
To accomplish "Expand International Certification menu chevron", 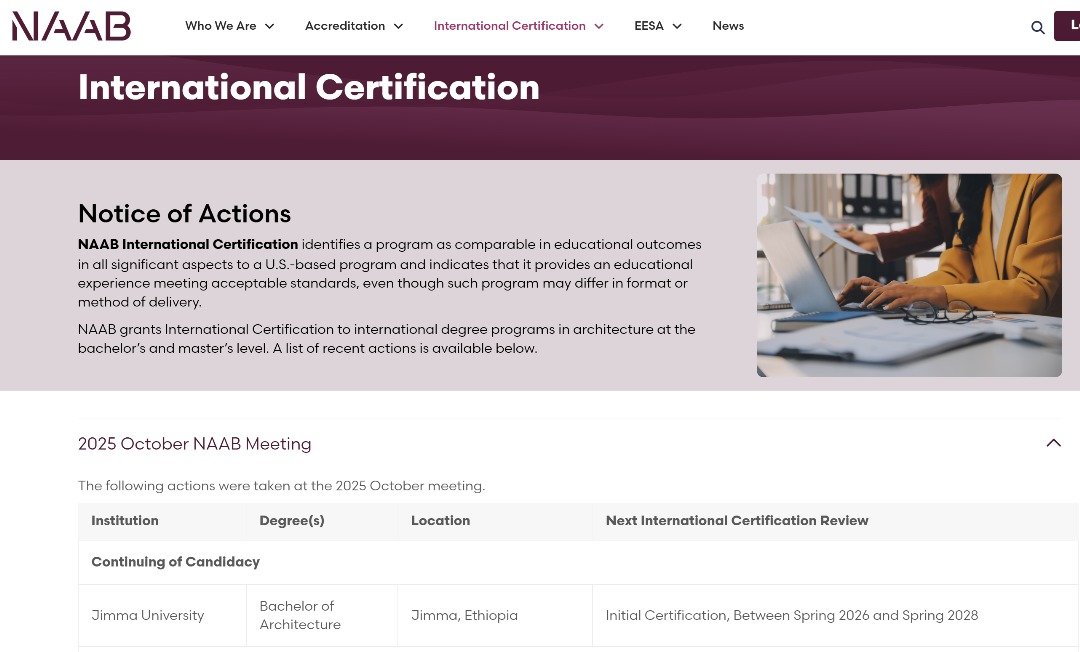I will pos(599,26).
